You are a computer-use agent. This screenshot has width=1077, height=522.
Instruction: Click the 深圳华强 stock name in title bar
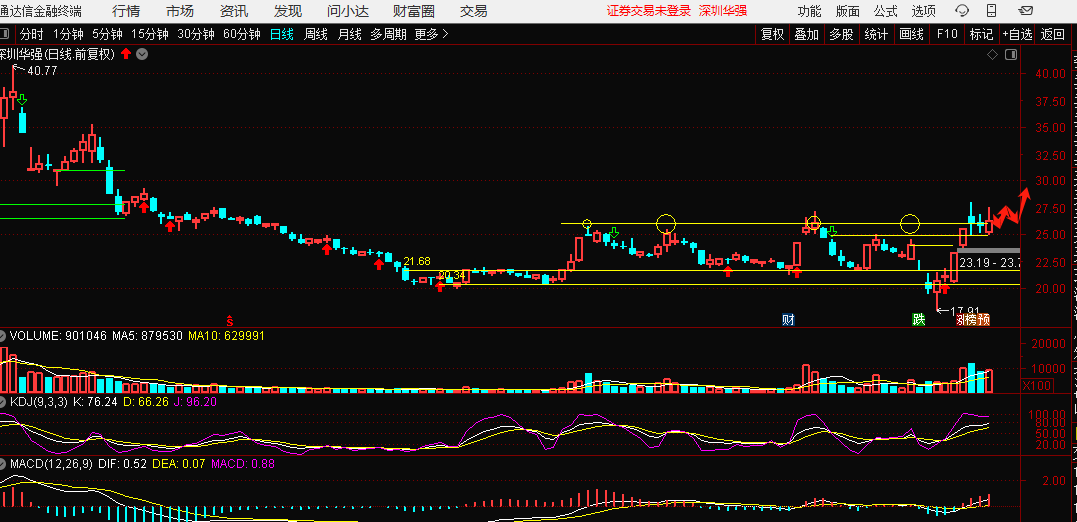pos(723,11)
